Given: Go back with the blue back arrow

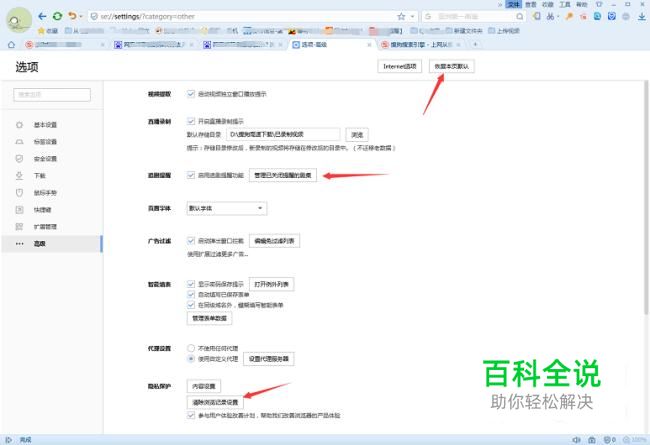Looking at the screenshot, I should pyautogui.click(x=42, y=16).
